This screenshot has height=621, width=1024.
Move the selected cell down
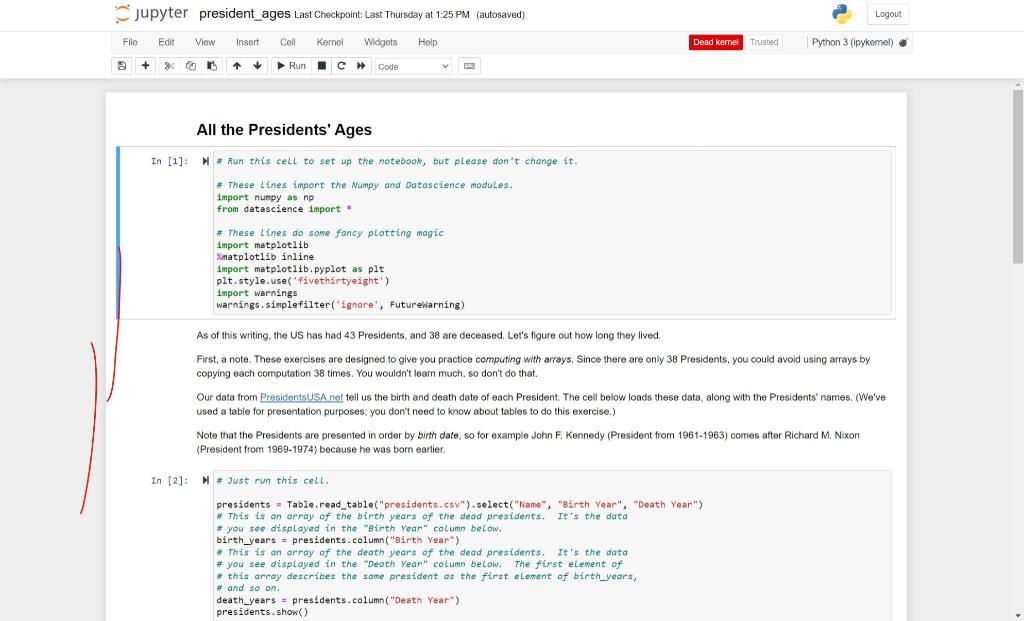[x=257, y=65]
